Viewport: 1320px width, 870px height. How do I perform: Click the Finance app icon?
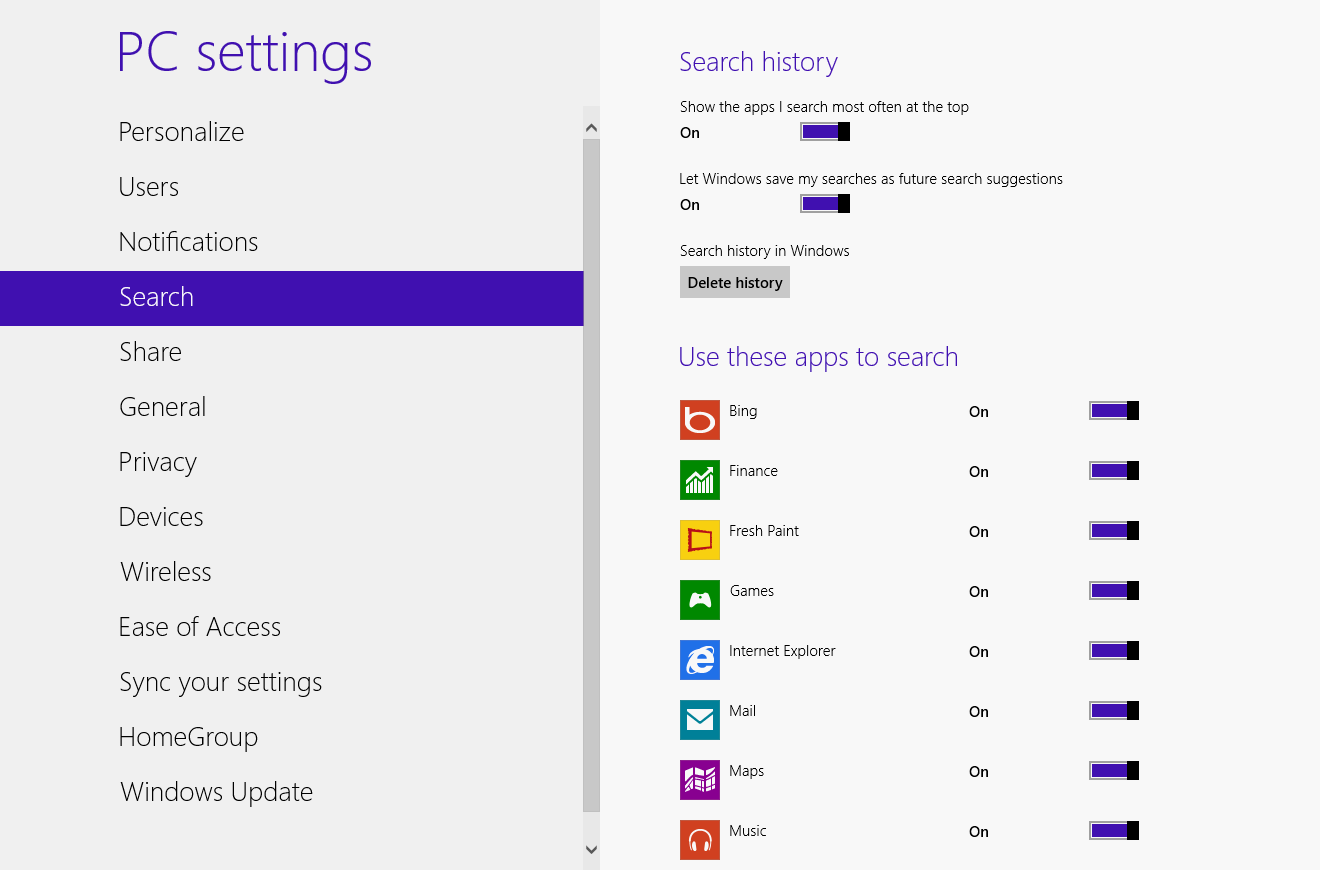point(700,480)
